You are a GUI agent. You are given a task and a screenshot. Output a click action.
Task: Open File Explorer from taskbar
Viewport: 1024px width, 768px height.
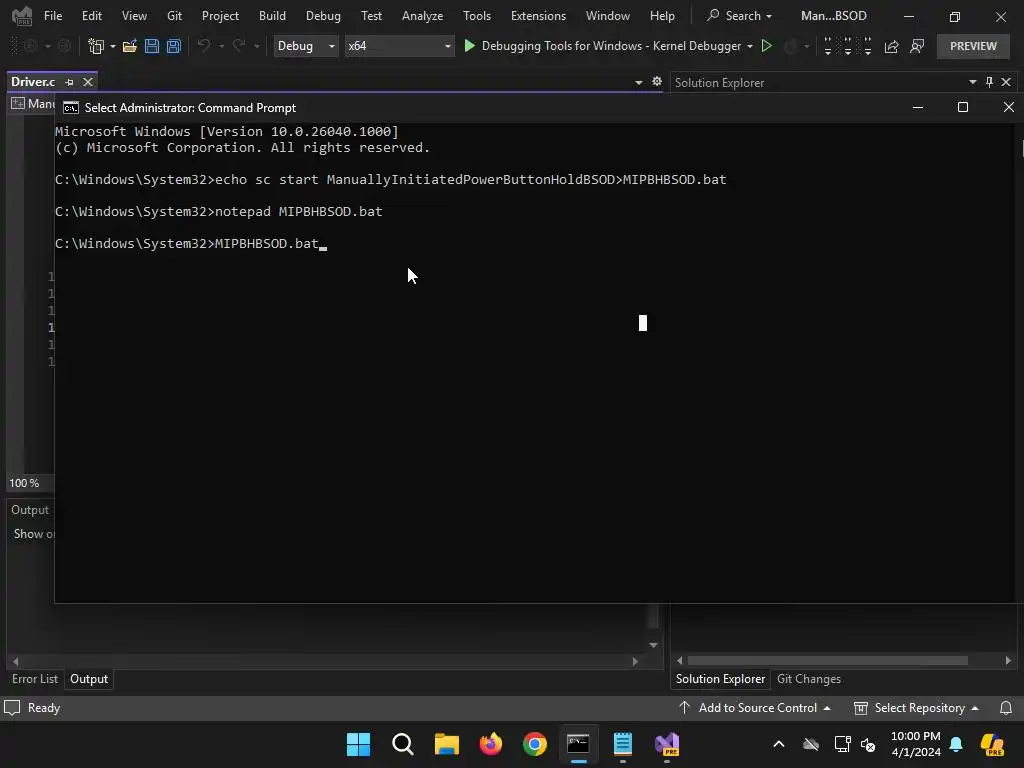447,744
